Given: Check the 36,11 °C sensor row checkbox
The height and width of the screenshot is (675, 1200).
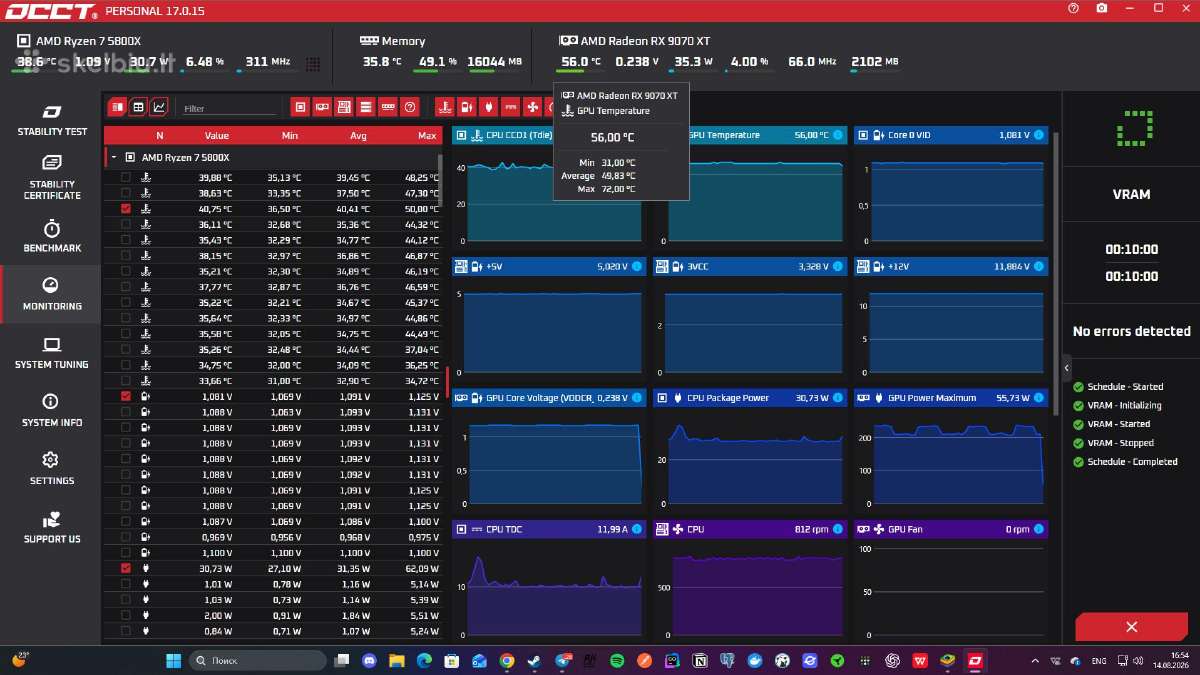Looking at the screenshot, I should 126,224.
